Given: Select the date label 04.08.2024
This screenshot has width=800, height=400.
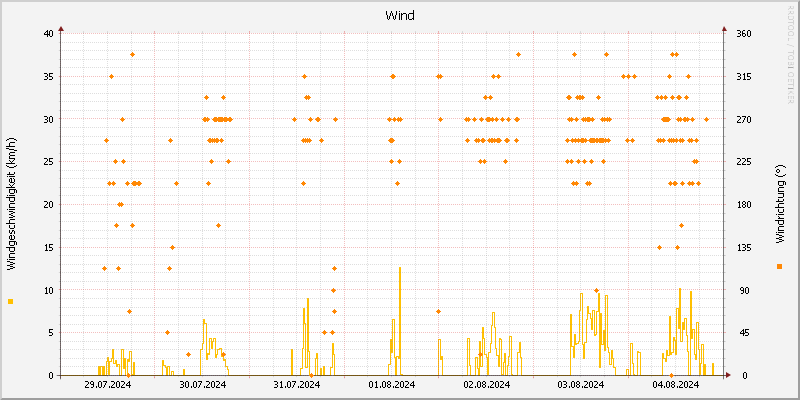Looking at the screenshot, I should point(676,384).
